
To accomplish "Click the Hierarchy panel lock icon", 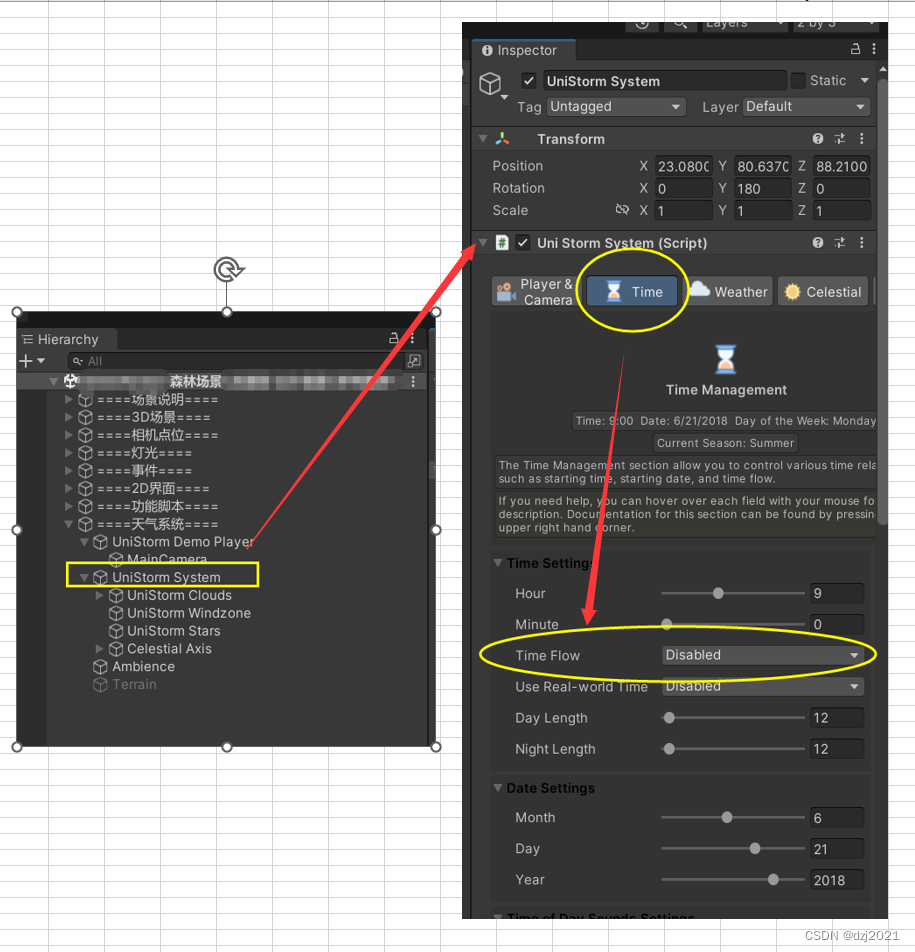I will 393,338.
